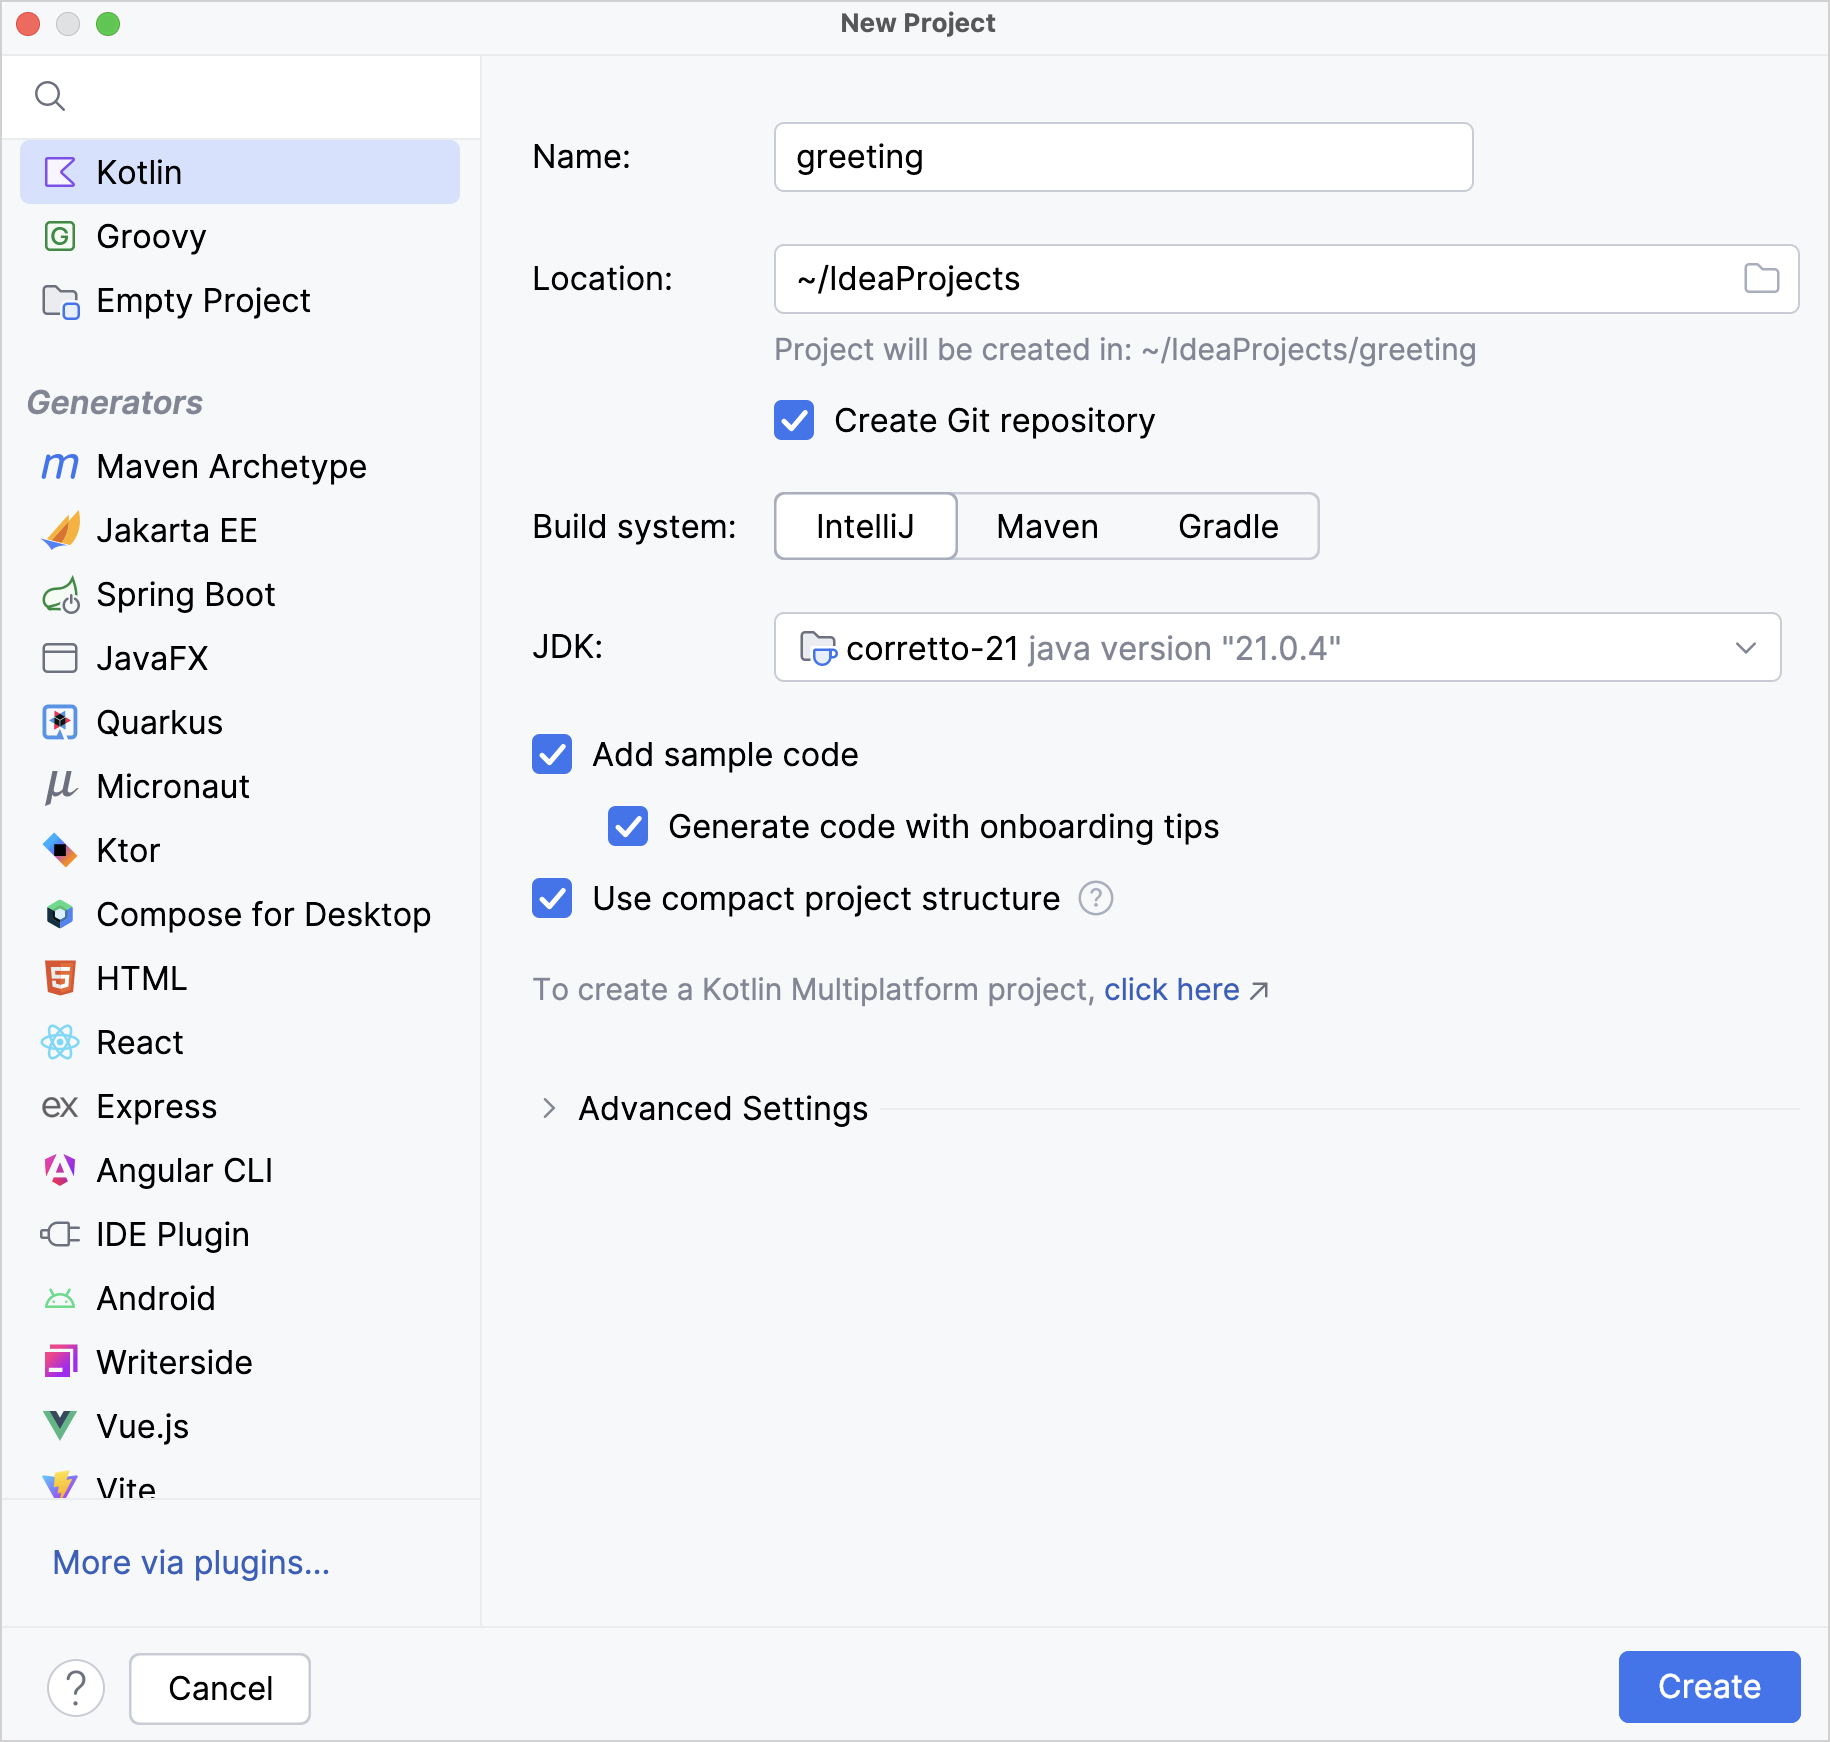1830x1742 pixels.
Task: Switch build system to Gradle
Action: point(1227,526)
